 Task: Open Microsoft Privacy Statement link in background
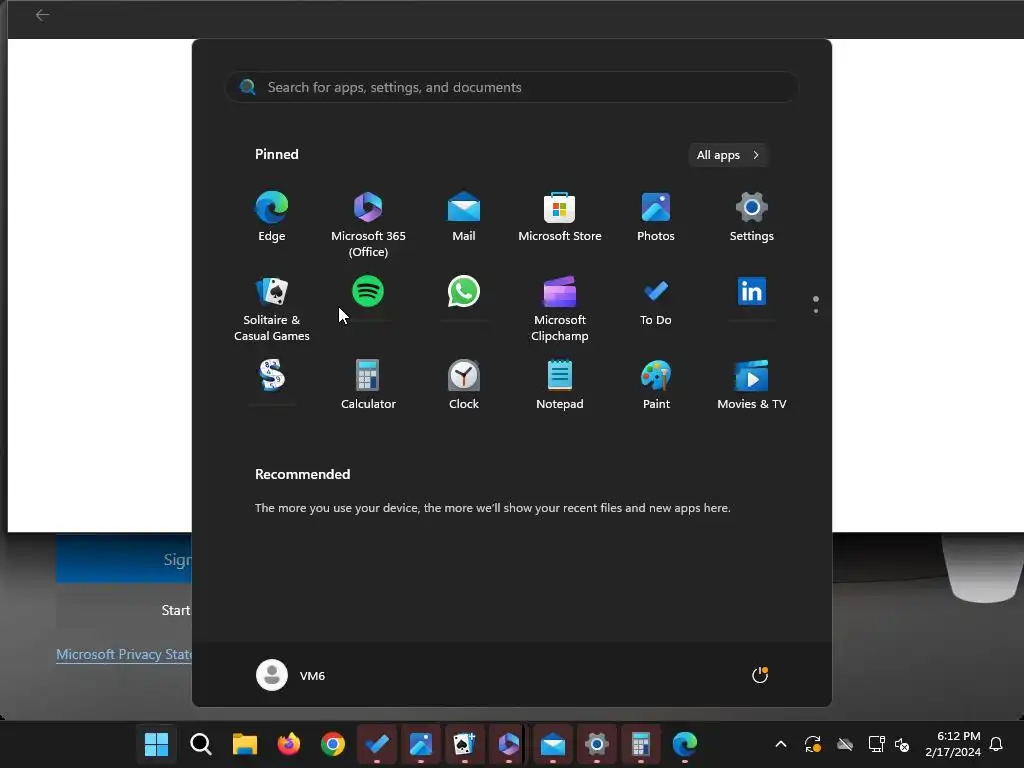[123, 654]
